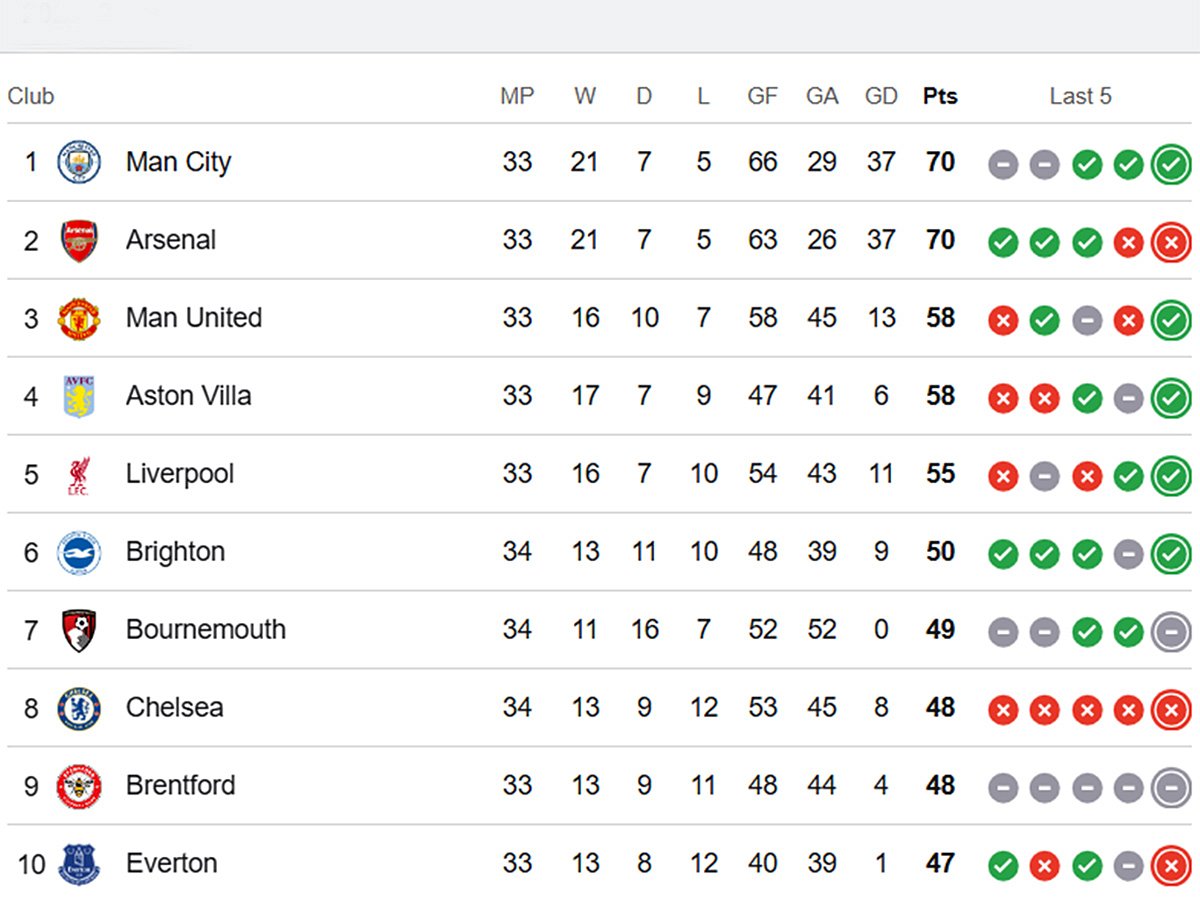The width and height of the screenshot is (1200, 900).
Task: Click the Club column header
Action: tap(30, 96)
